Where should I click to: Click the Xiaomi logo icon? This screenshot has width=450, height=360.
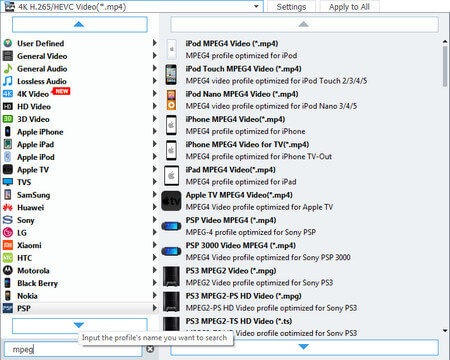coord(8,245)
